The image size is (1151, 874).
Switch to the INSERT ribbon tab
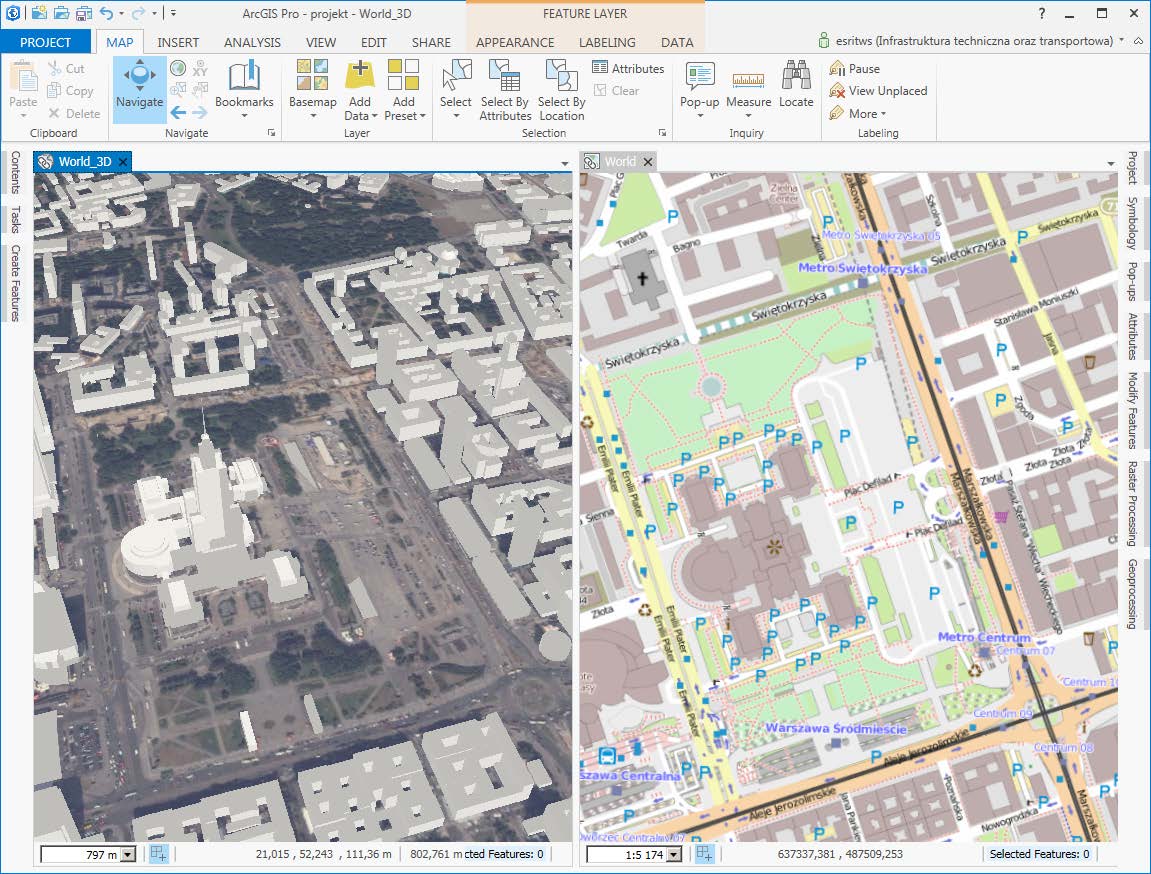pyautogui.click(x=178, y=43)
